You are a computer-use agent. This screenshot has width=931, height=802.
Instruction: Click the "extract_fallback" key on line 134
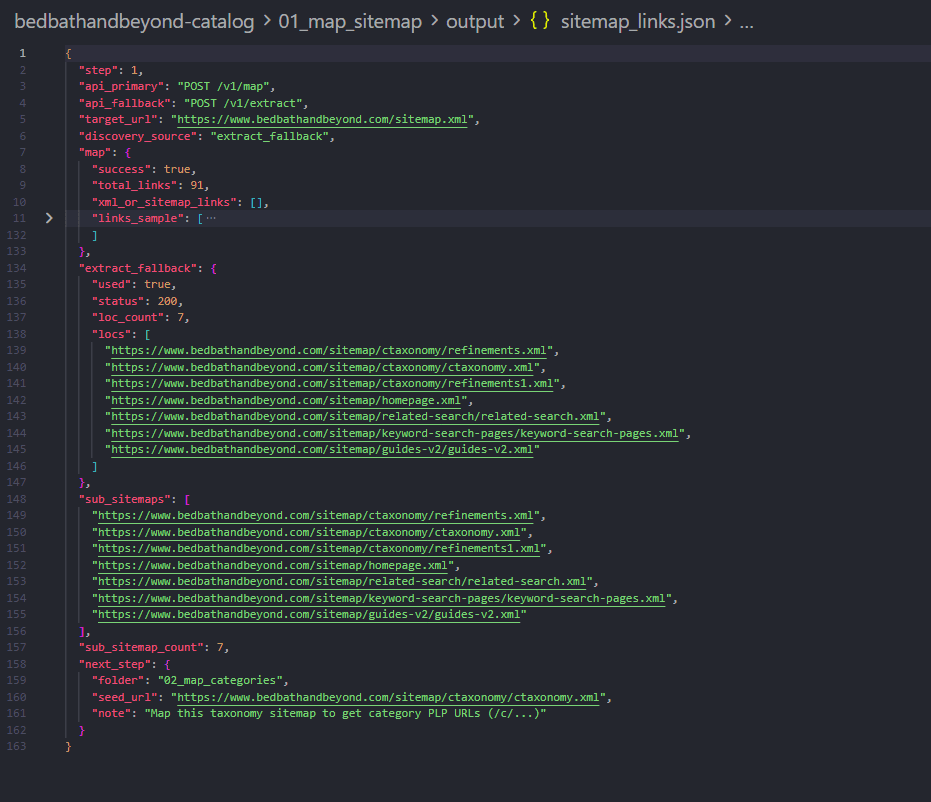click(138, 268)
